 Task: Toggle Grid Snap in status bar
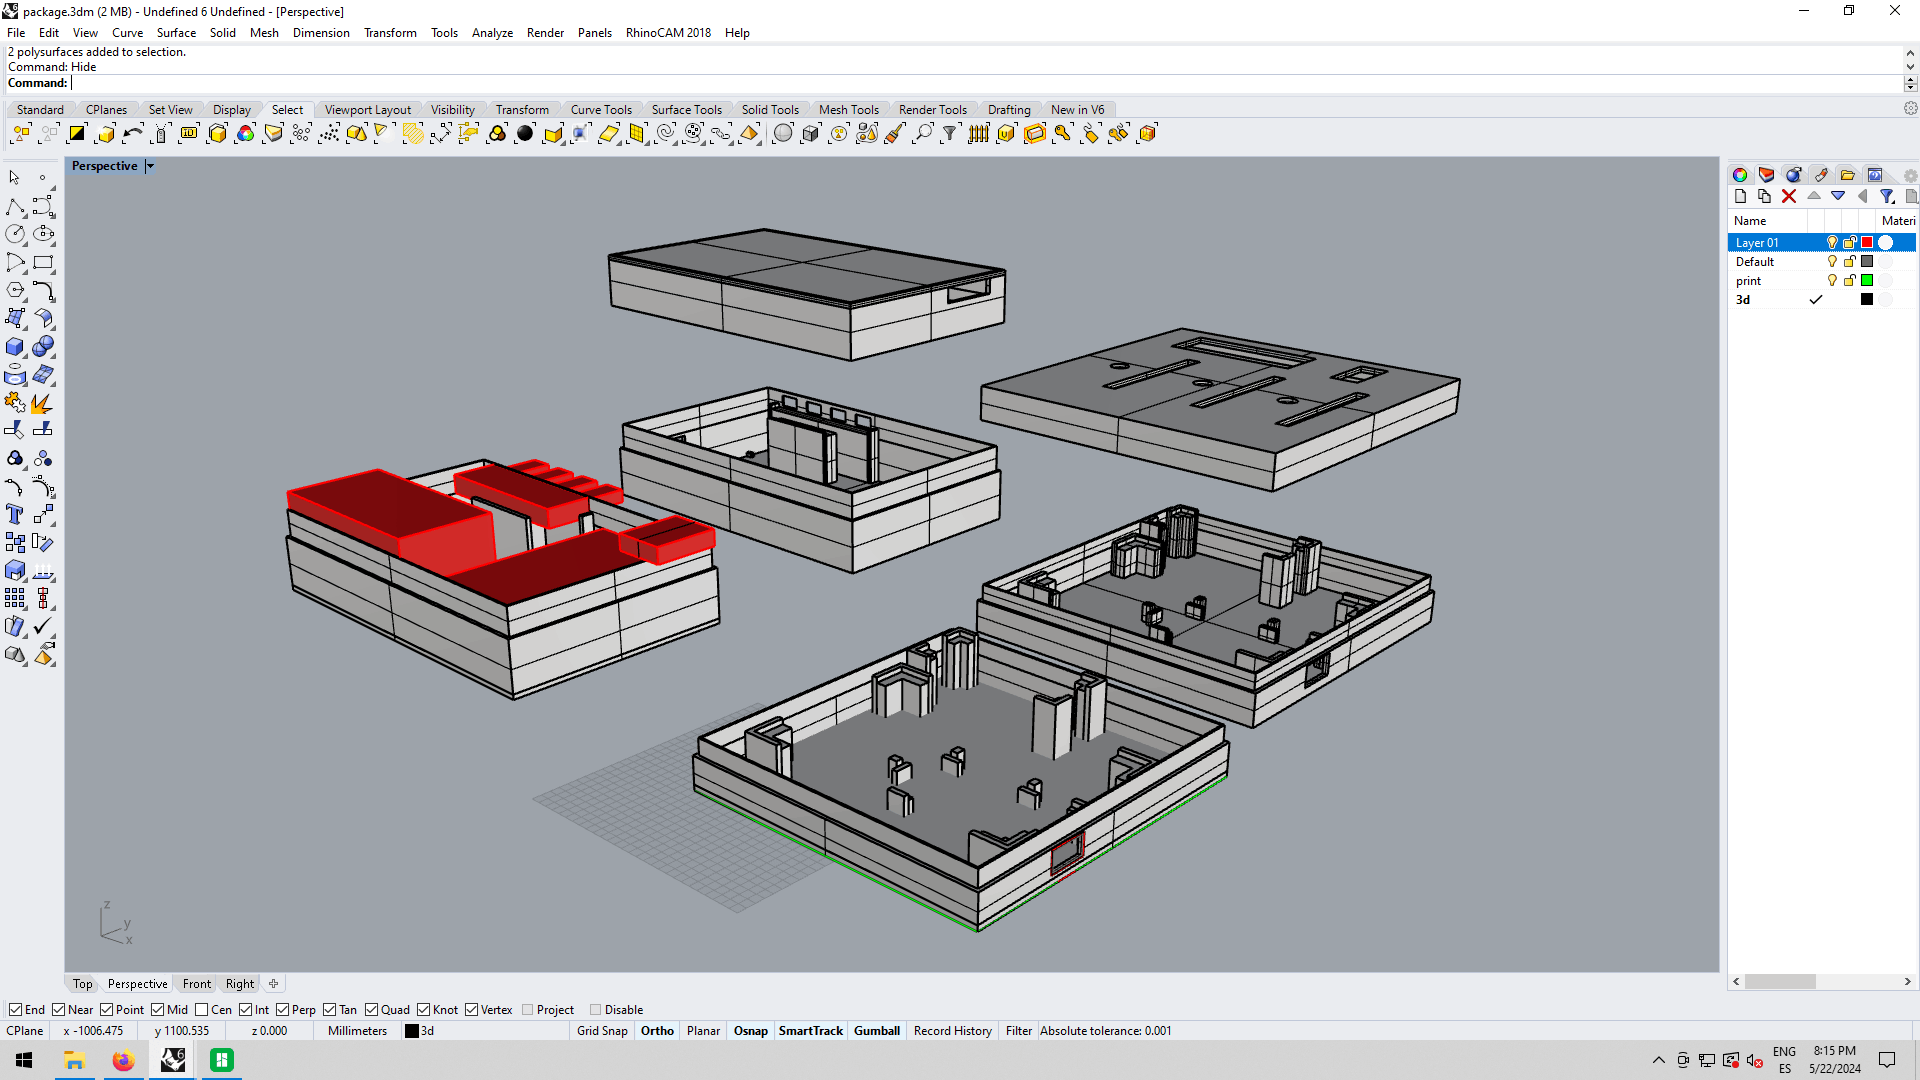click(x=602, y=1031)
